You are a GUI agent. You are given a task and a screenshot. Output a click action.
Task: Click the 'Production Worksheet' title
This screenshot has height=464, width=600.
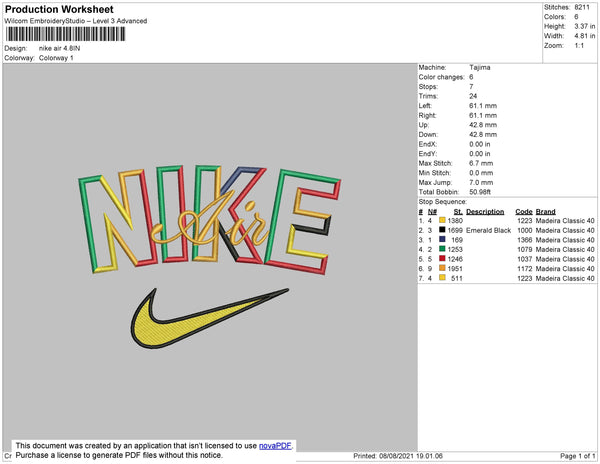point(59,10)
